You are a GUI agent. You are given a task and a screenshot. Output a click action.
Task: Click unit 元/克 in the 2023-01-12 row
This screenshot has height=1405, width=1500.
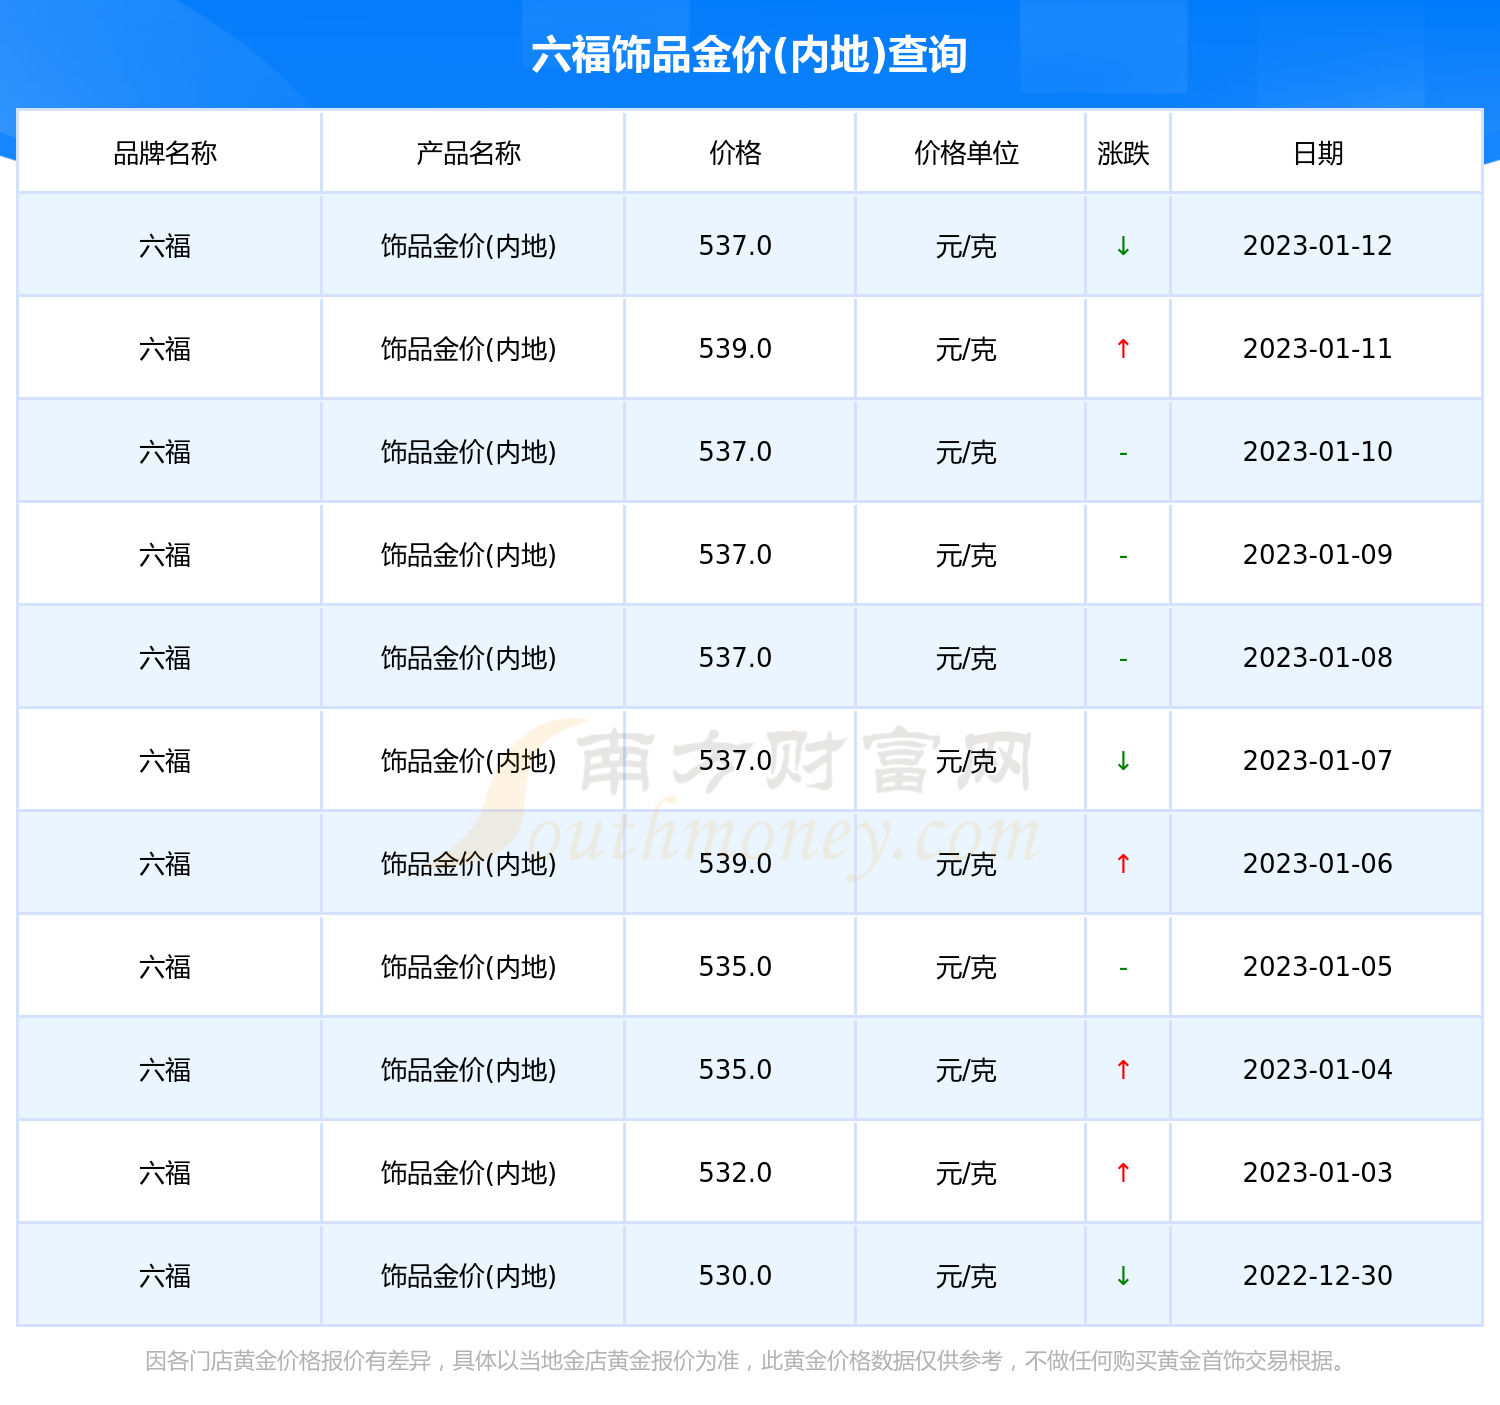[966, 246]
